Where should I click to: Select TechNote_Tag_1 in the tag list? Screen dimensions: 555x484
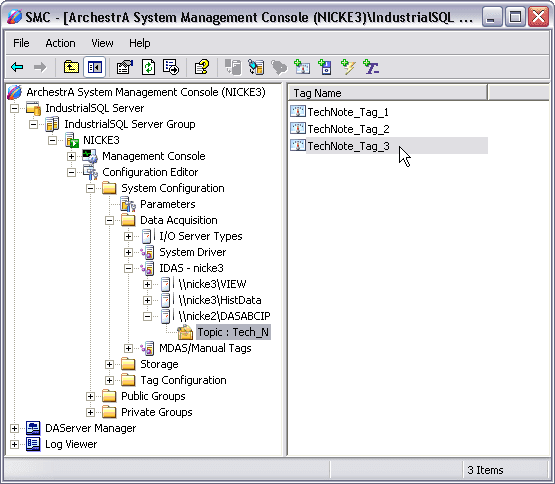point(348,112)
